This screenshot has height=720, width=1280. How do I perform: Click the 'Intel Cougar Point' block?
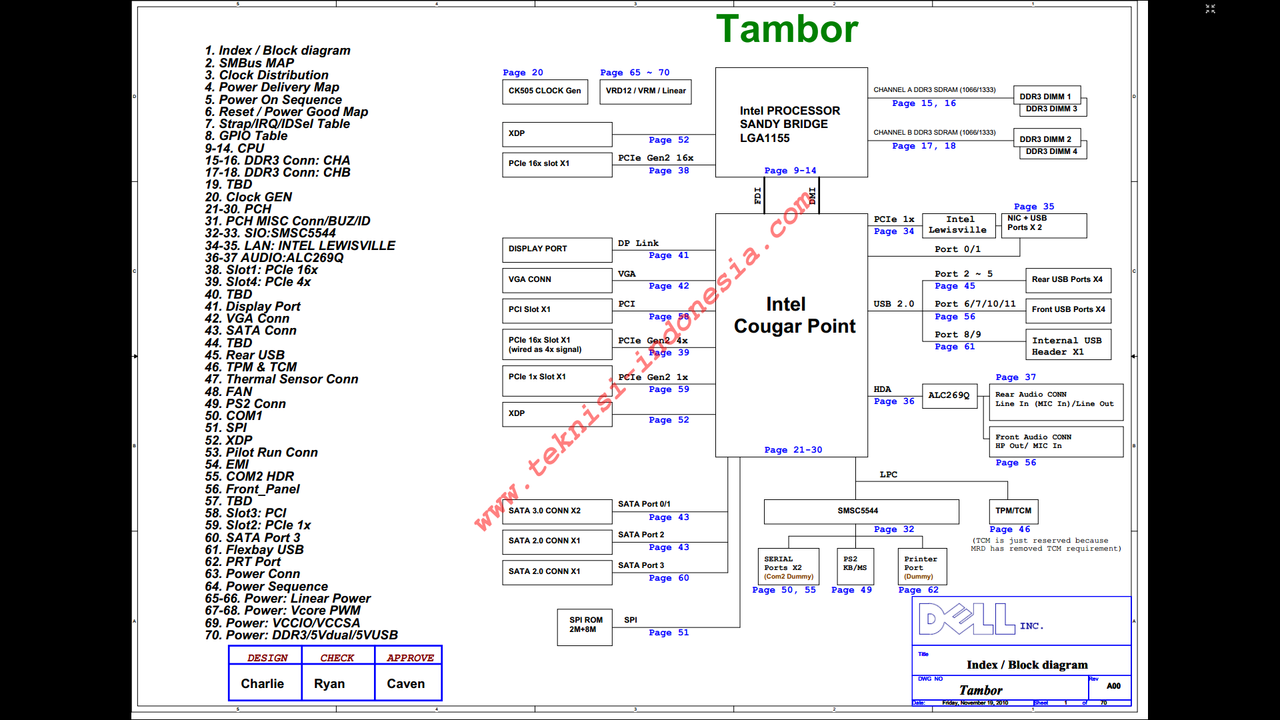coord(791,335)
